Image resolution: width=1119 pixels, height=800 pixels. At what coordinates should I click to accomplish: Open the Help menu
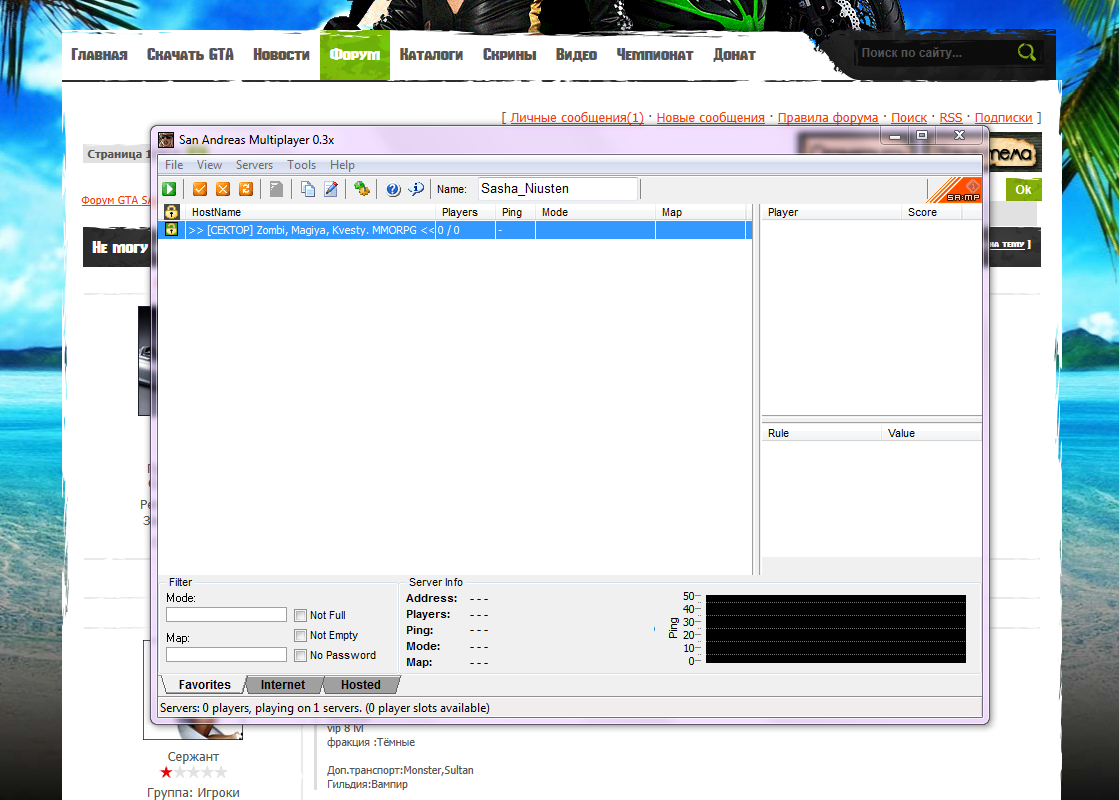(342, 165)
